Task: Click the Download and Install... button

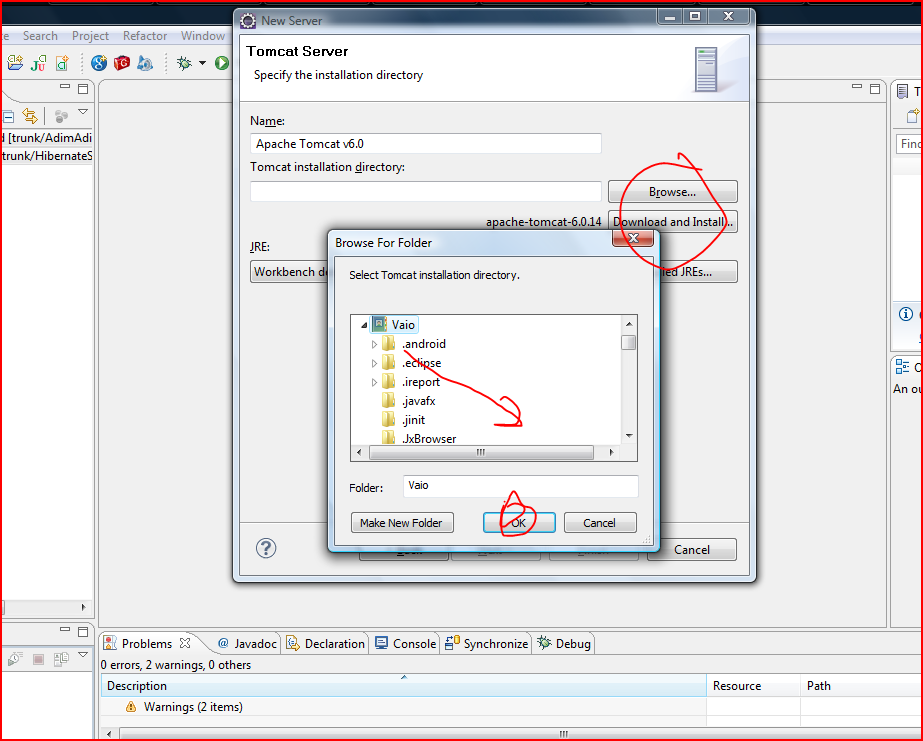Action: [672, 222]
